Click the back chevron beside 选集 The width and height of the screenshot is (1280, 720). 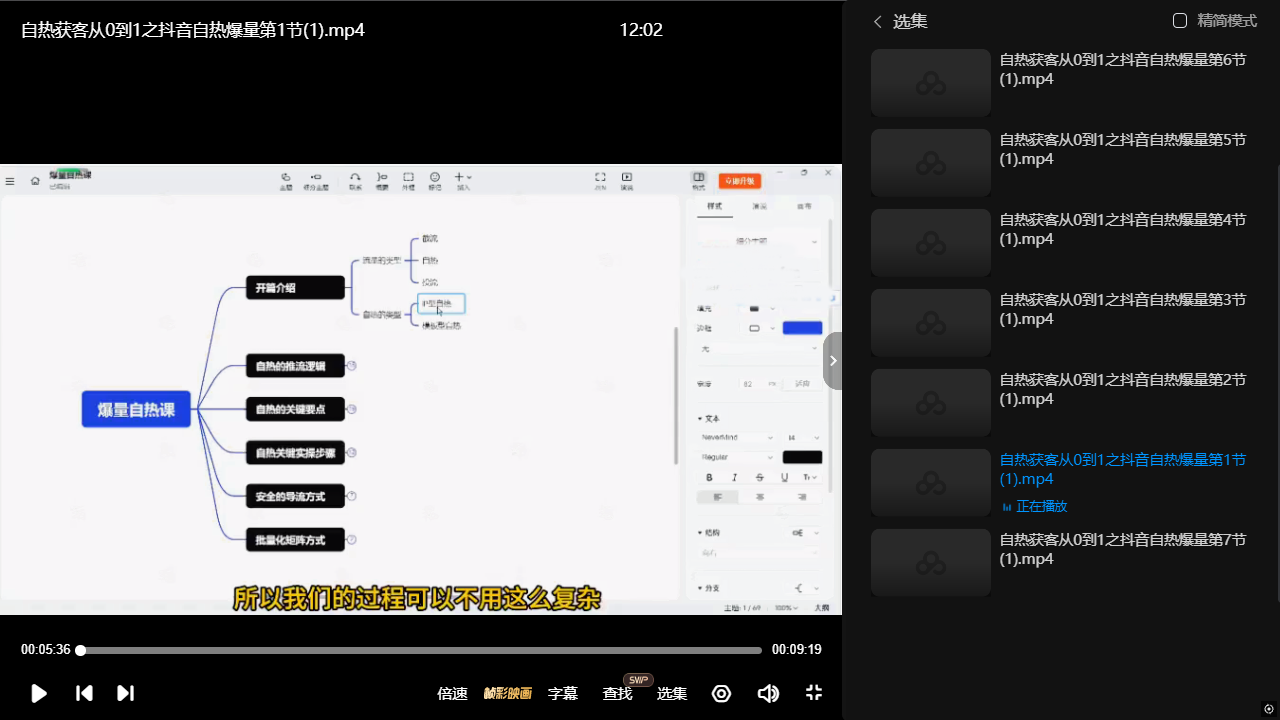878,22
